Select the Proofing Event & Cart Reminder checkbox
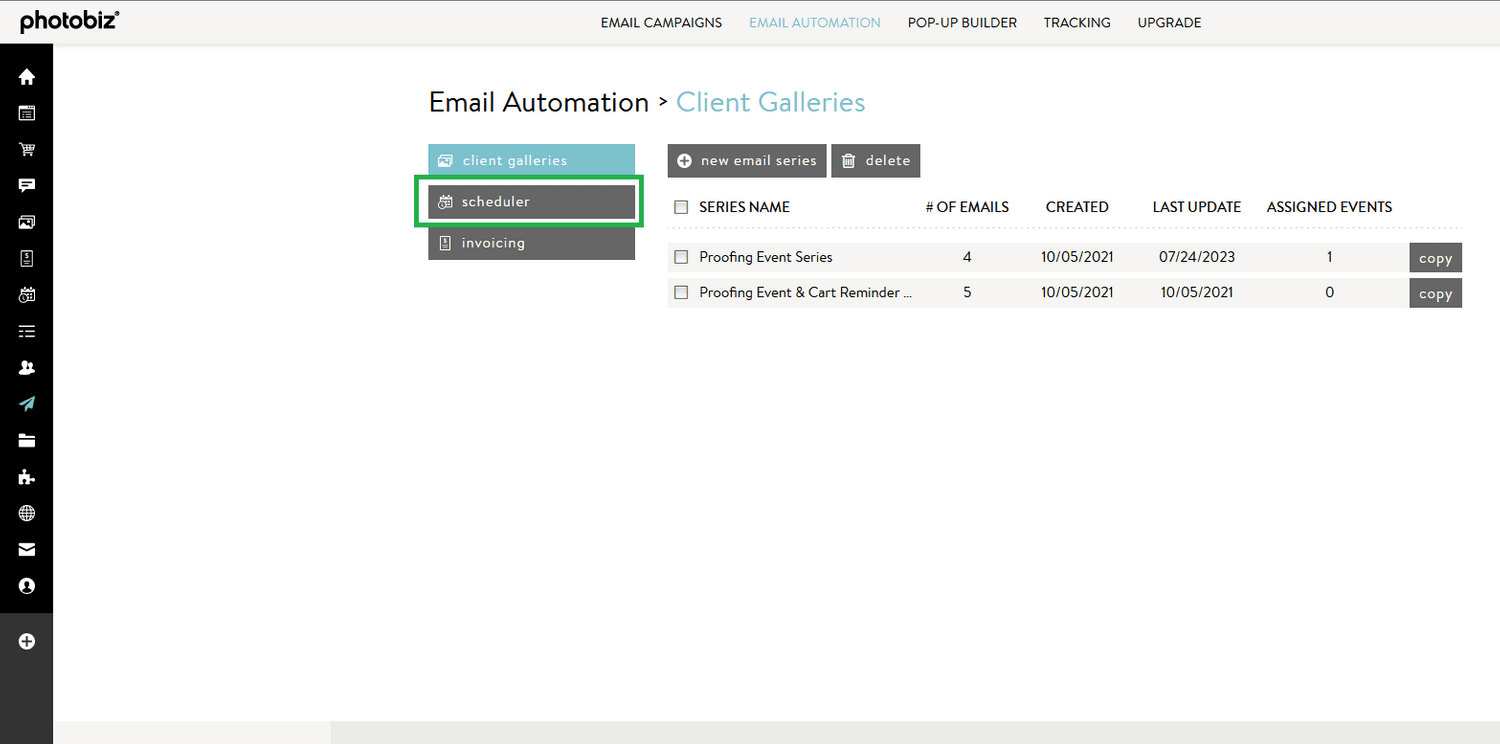 [681, 292]
